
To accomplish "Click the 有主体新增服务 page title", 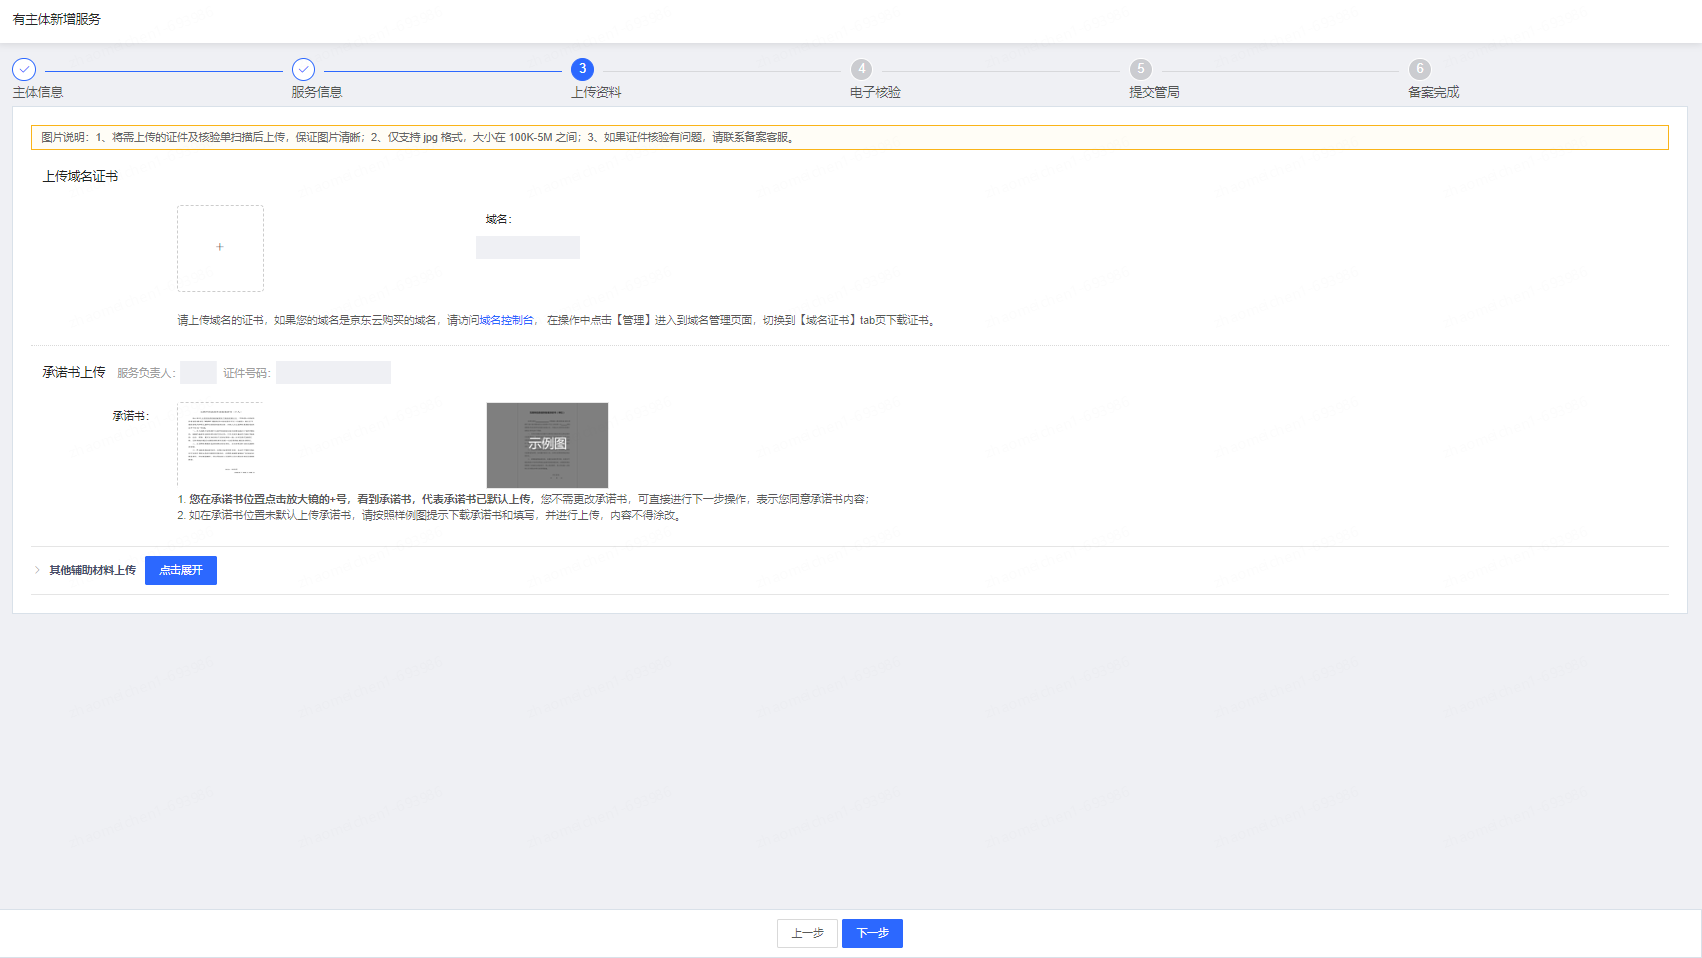I will [57, 19].
